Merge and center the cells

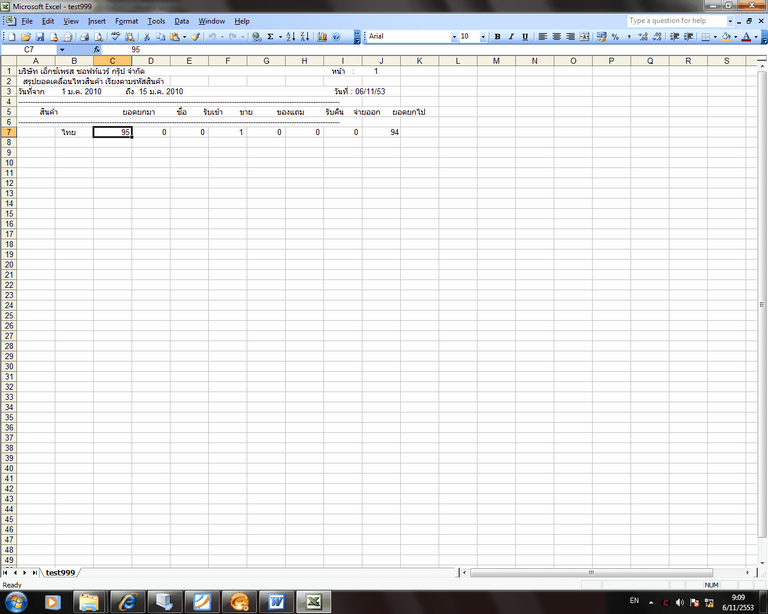point(584,37)
